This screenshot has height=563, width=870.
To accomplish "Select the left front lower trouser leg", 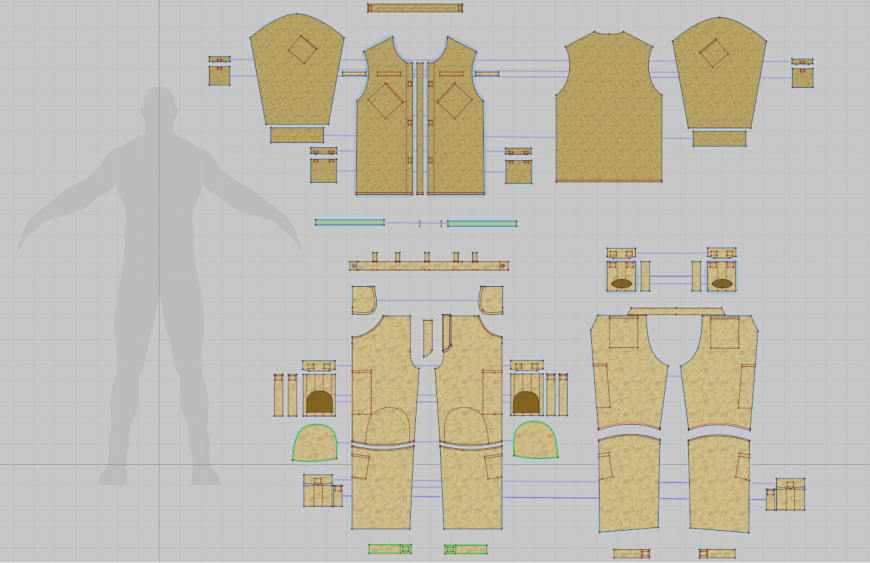I will [383, 488].
